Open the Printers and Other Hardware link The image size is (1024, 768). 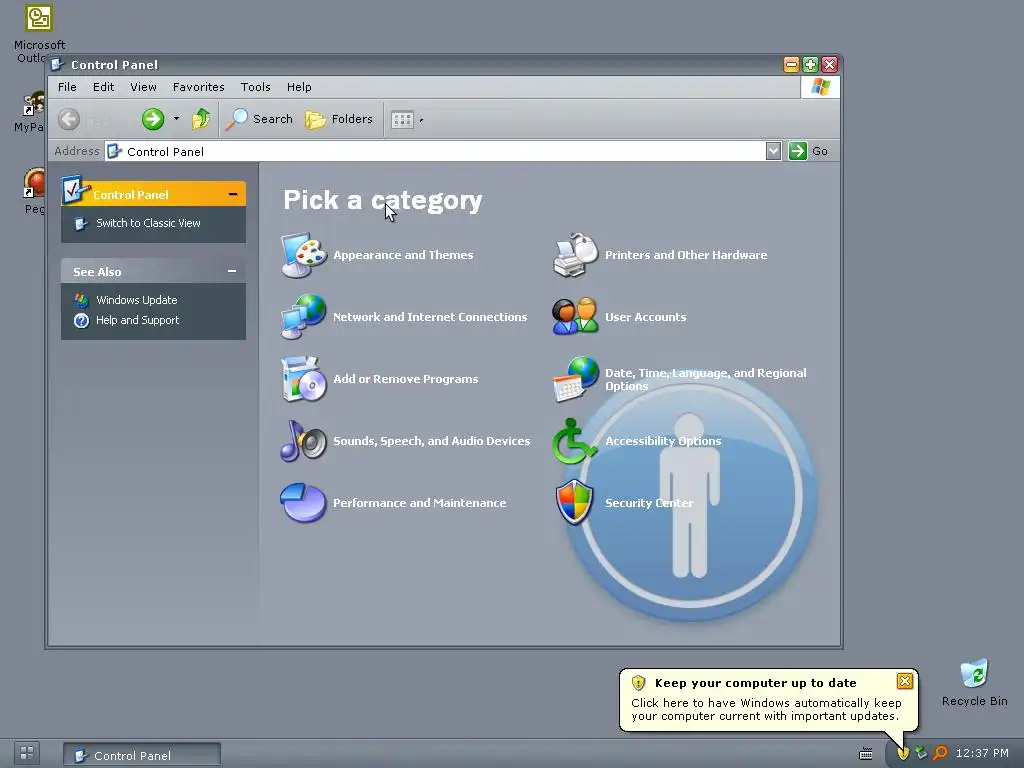click(686, 255)
